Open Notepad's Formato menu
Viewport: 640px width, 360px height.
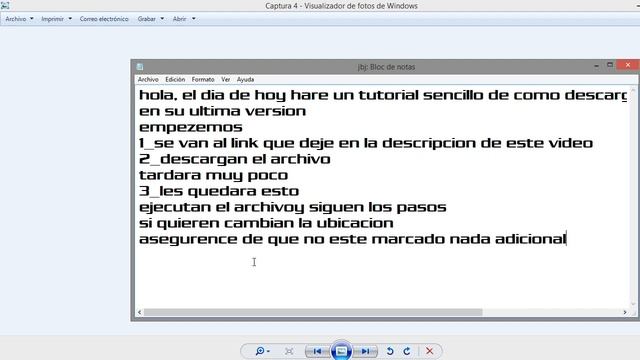[x=203, y=80]
